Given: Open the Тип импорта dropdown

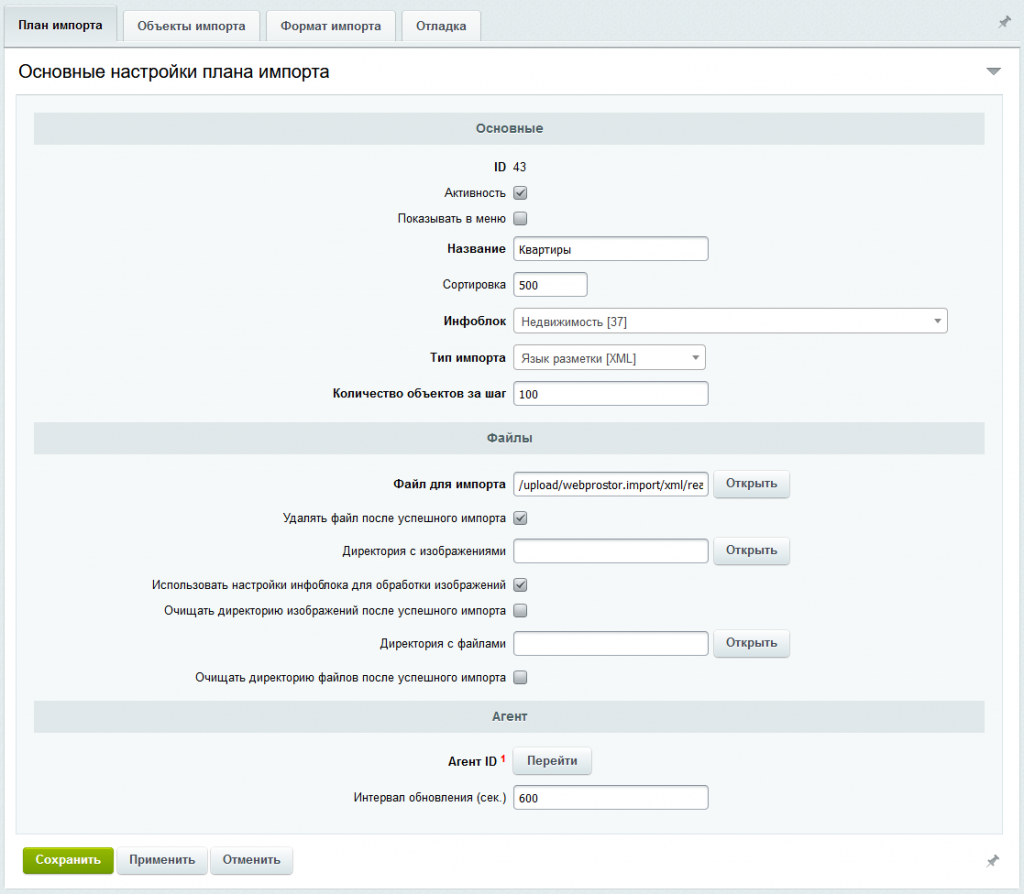Looking at the screenshot, I should click(609, 358).
